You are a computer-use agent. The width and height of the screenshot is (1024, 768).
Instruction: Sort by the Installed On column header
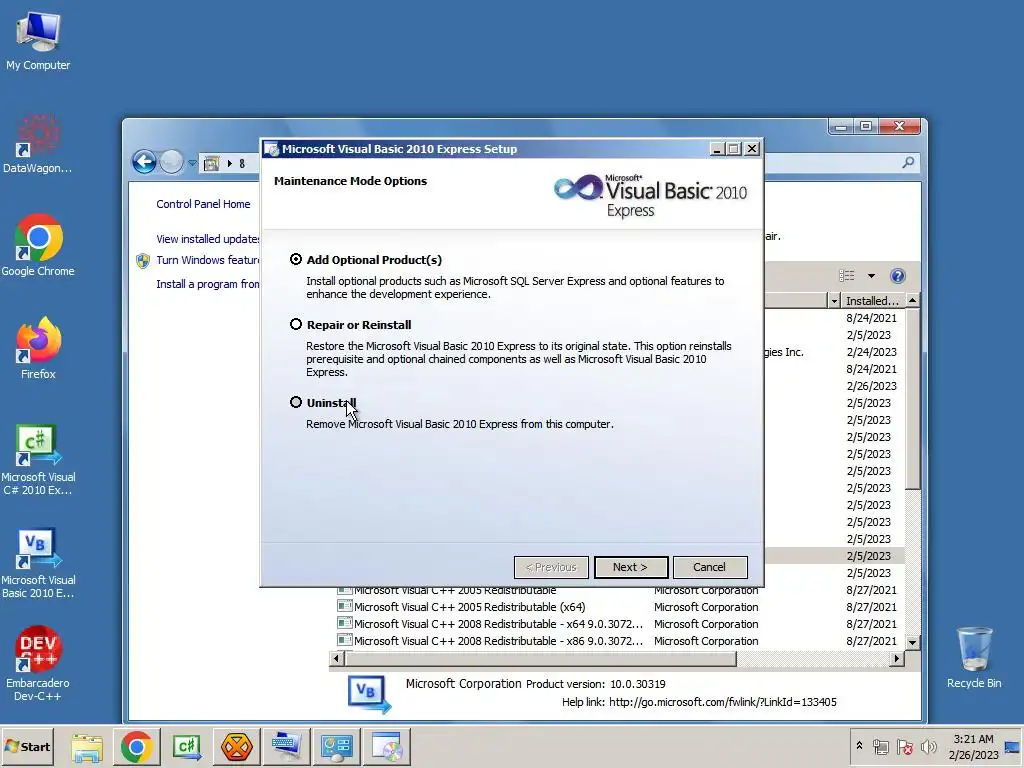tap(872, 300)
